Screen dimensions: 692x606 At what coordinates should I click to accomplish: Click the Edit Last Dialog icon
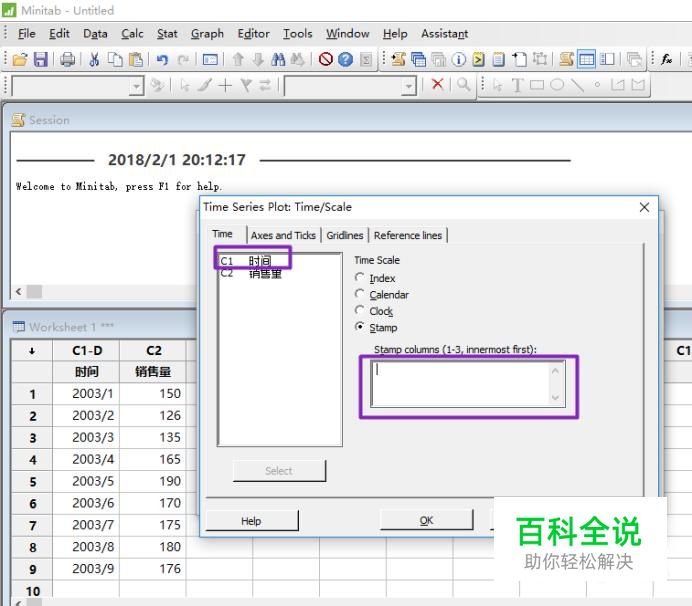(x=210, y=59)
